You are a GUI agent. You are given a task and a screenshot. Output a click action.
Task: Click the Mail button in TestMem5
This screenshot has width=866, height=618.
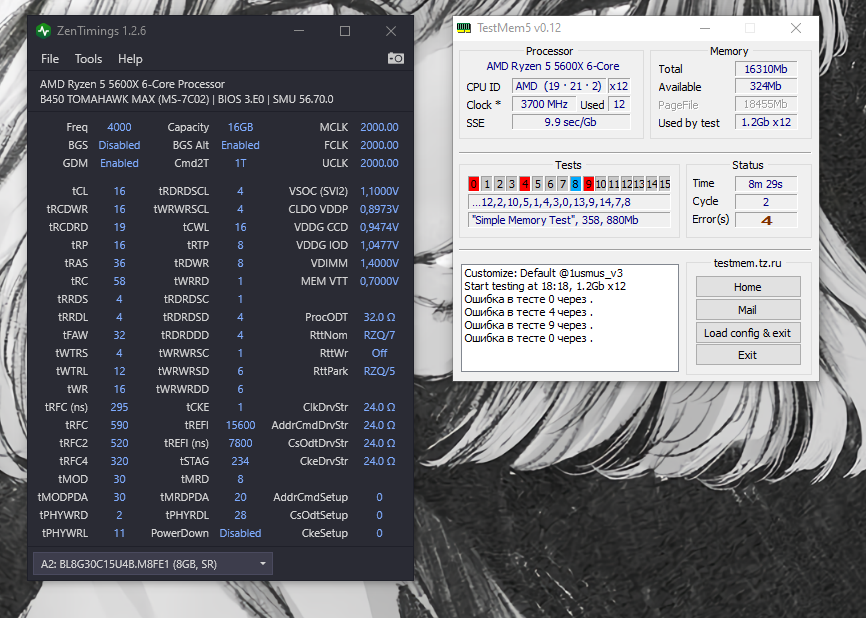coord(748,310)
